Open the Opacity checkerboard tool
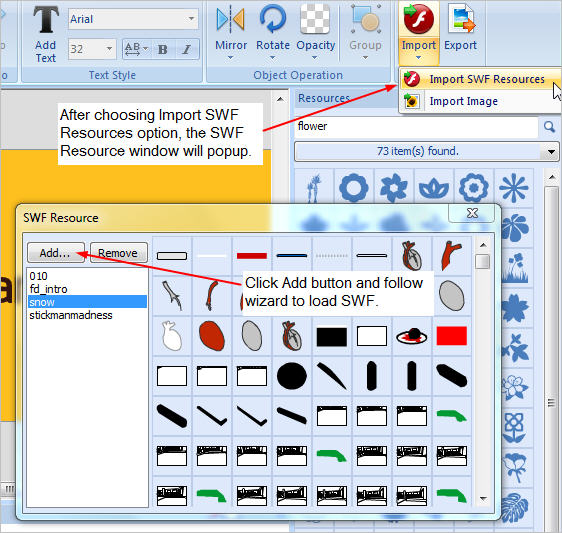The height and width of the screenshot is (533, 562). coord(315,19)
